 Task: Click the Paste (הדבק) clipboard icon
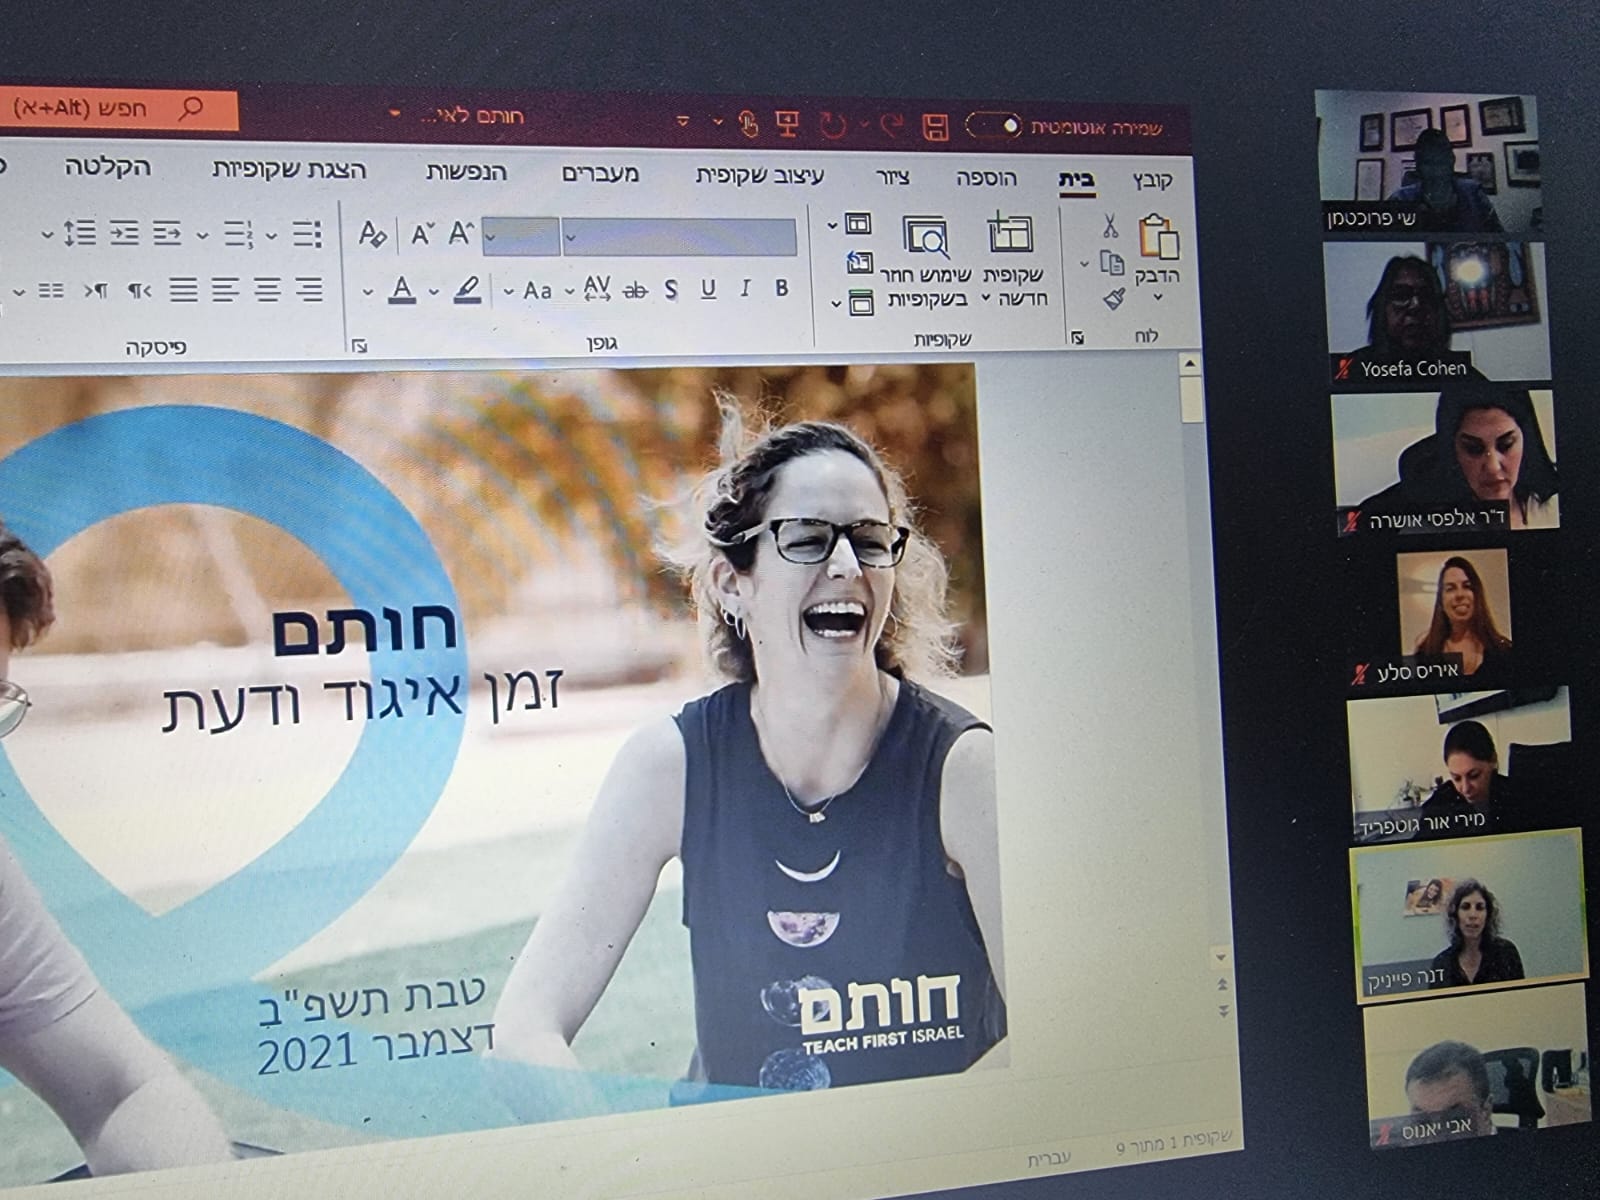1160,236
